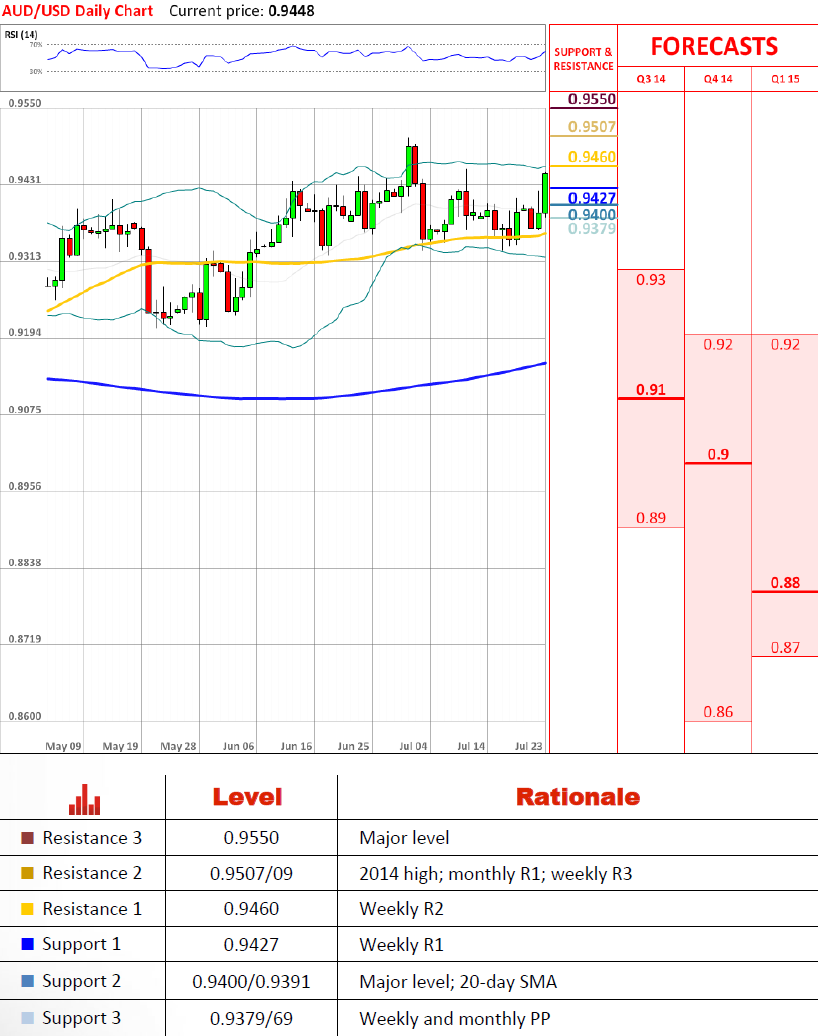Click the current price value 0.9448
Image resolution: width=820 pixels, height=1036 pixels.
coord(291,11)
